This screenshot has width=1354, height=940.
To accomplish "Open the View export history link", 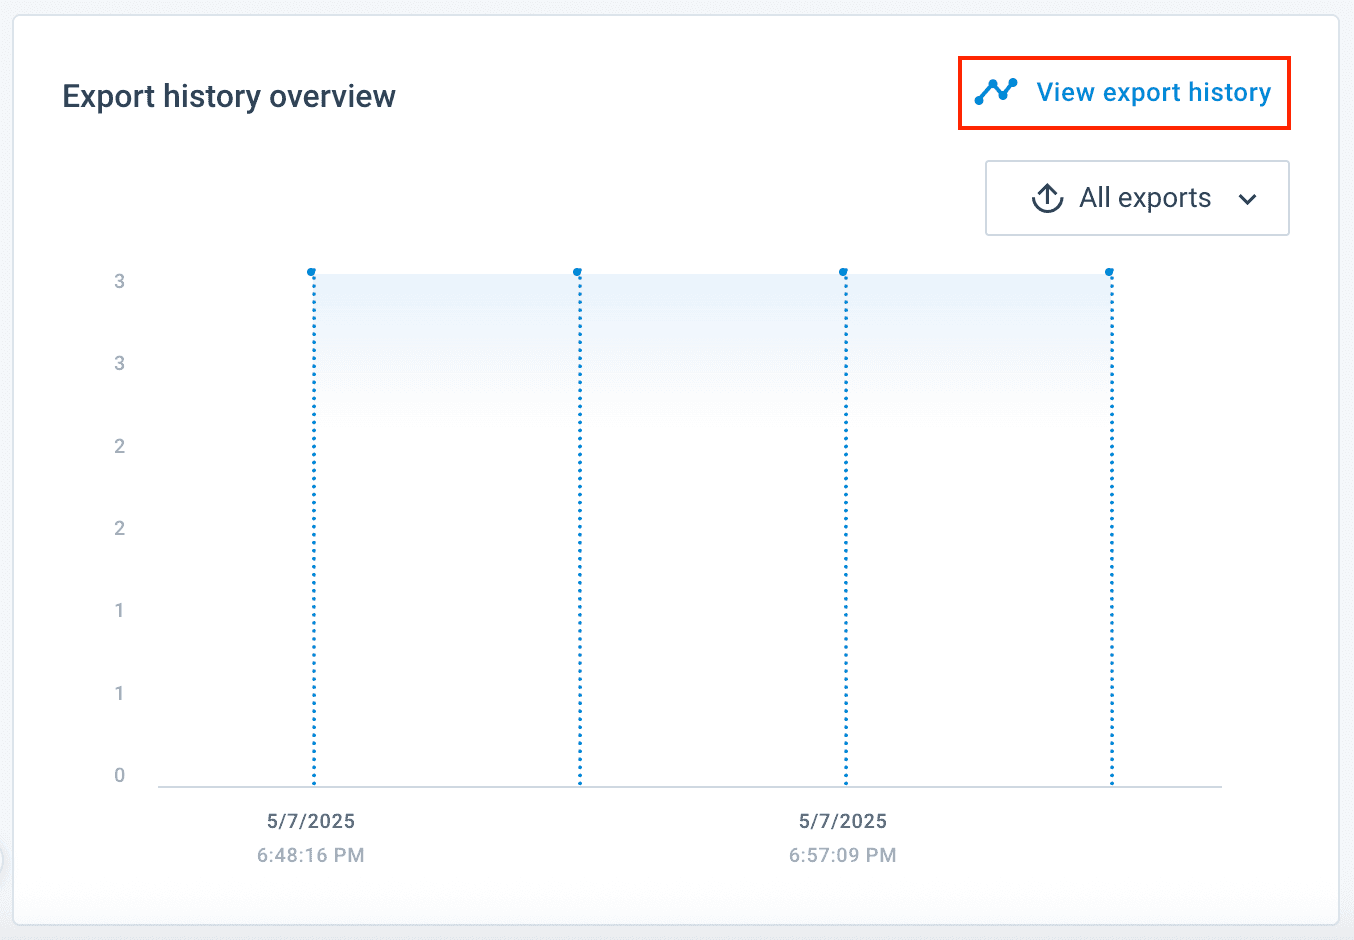I will pos(1153,93).
